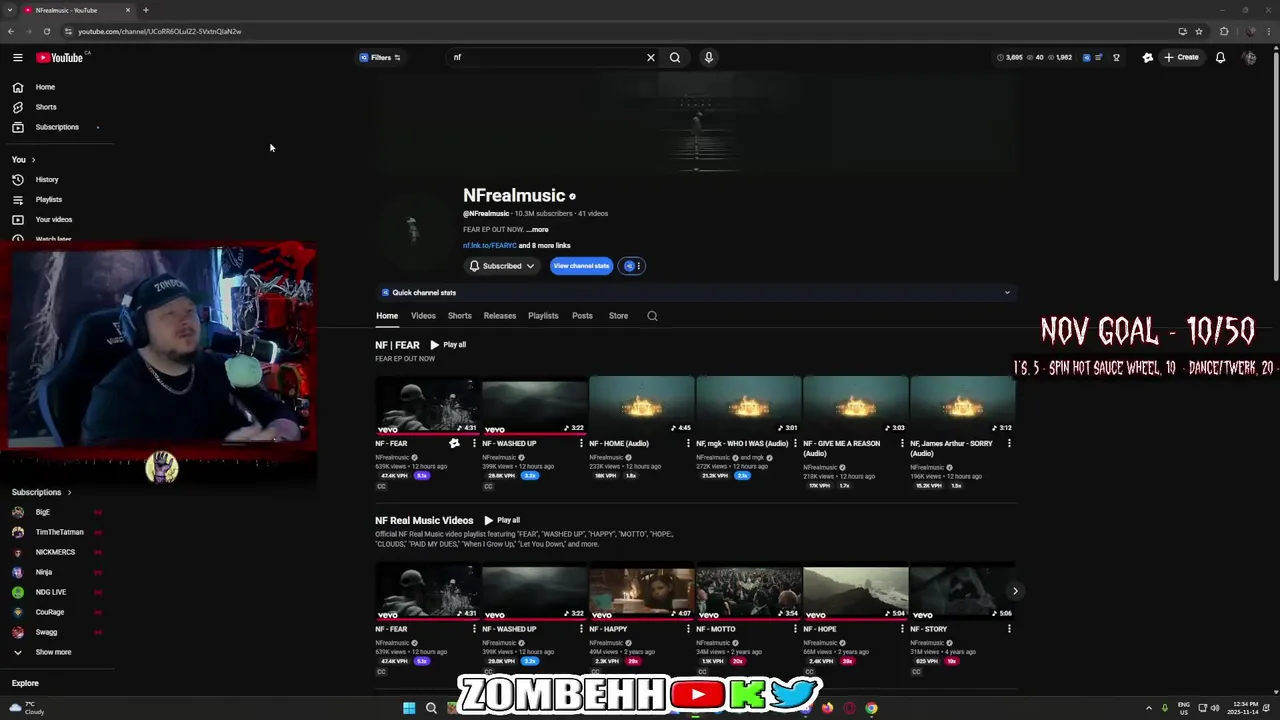Click the blue vidIQ extension icon in header
The width and height of the screenshot is (1280, 720).
click(x=1086, y=57)
